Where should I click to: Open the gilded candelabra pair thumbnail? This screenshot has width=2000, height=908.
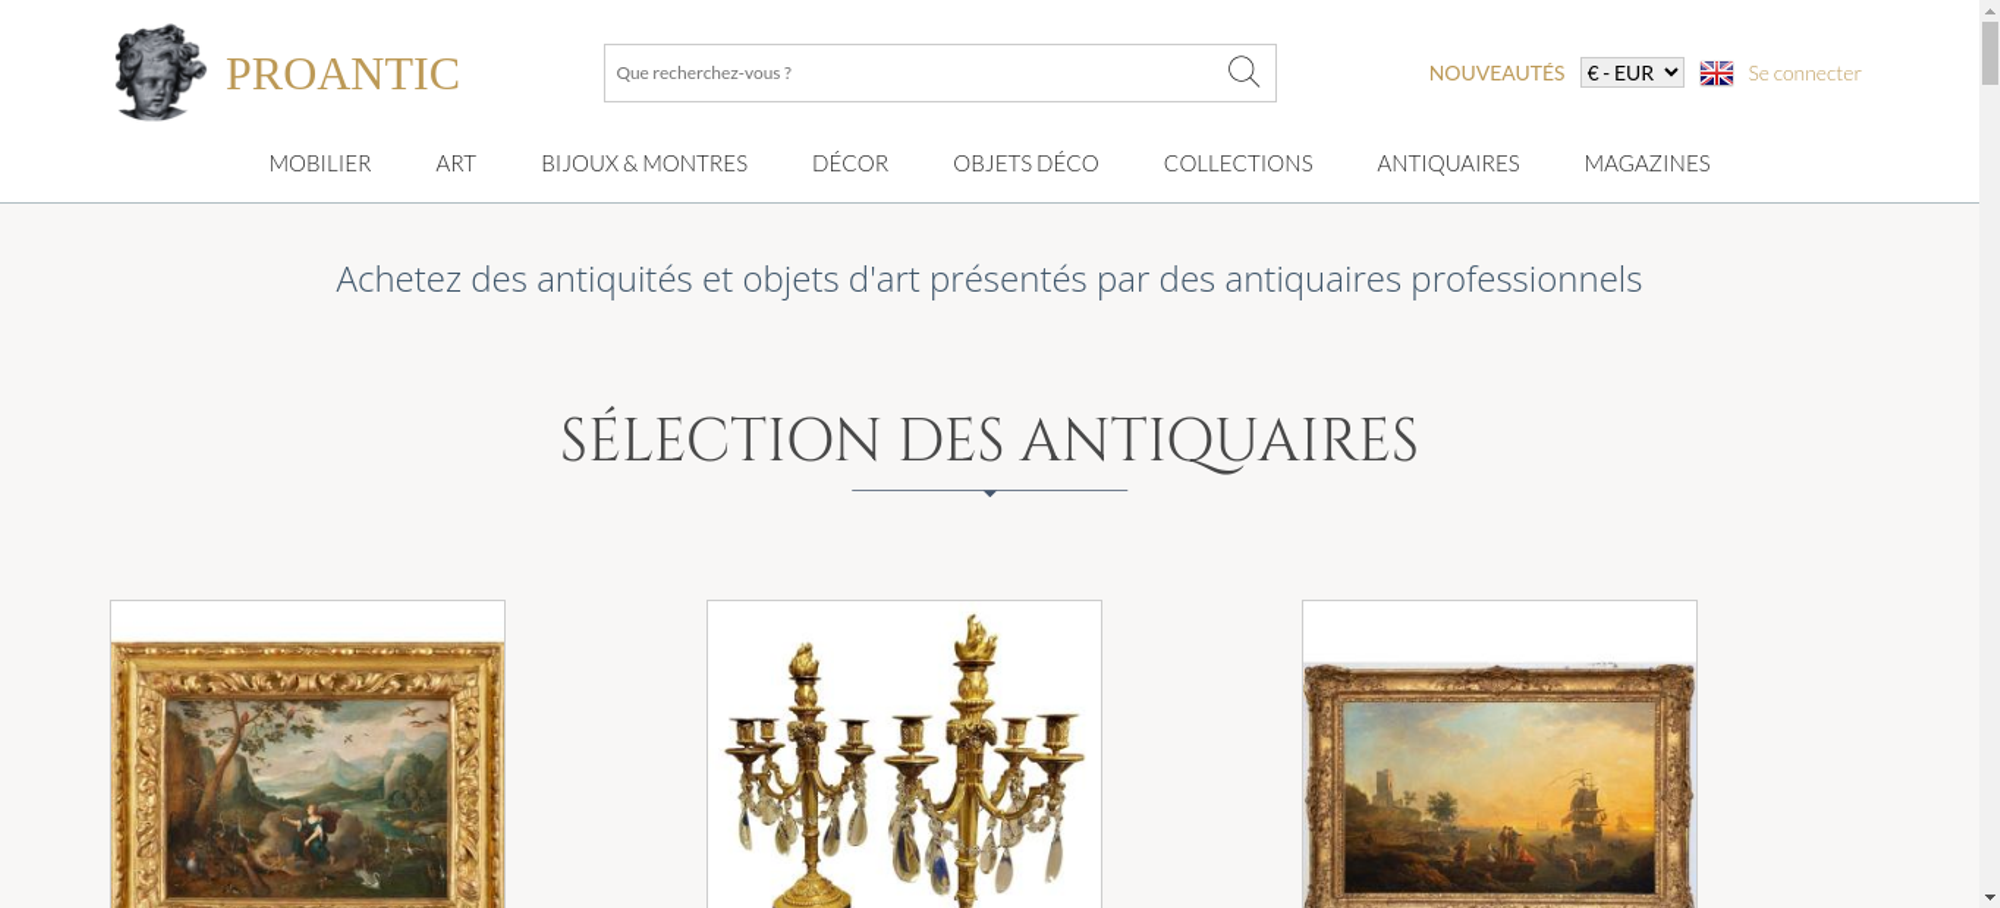pos(904,754)
